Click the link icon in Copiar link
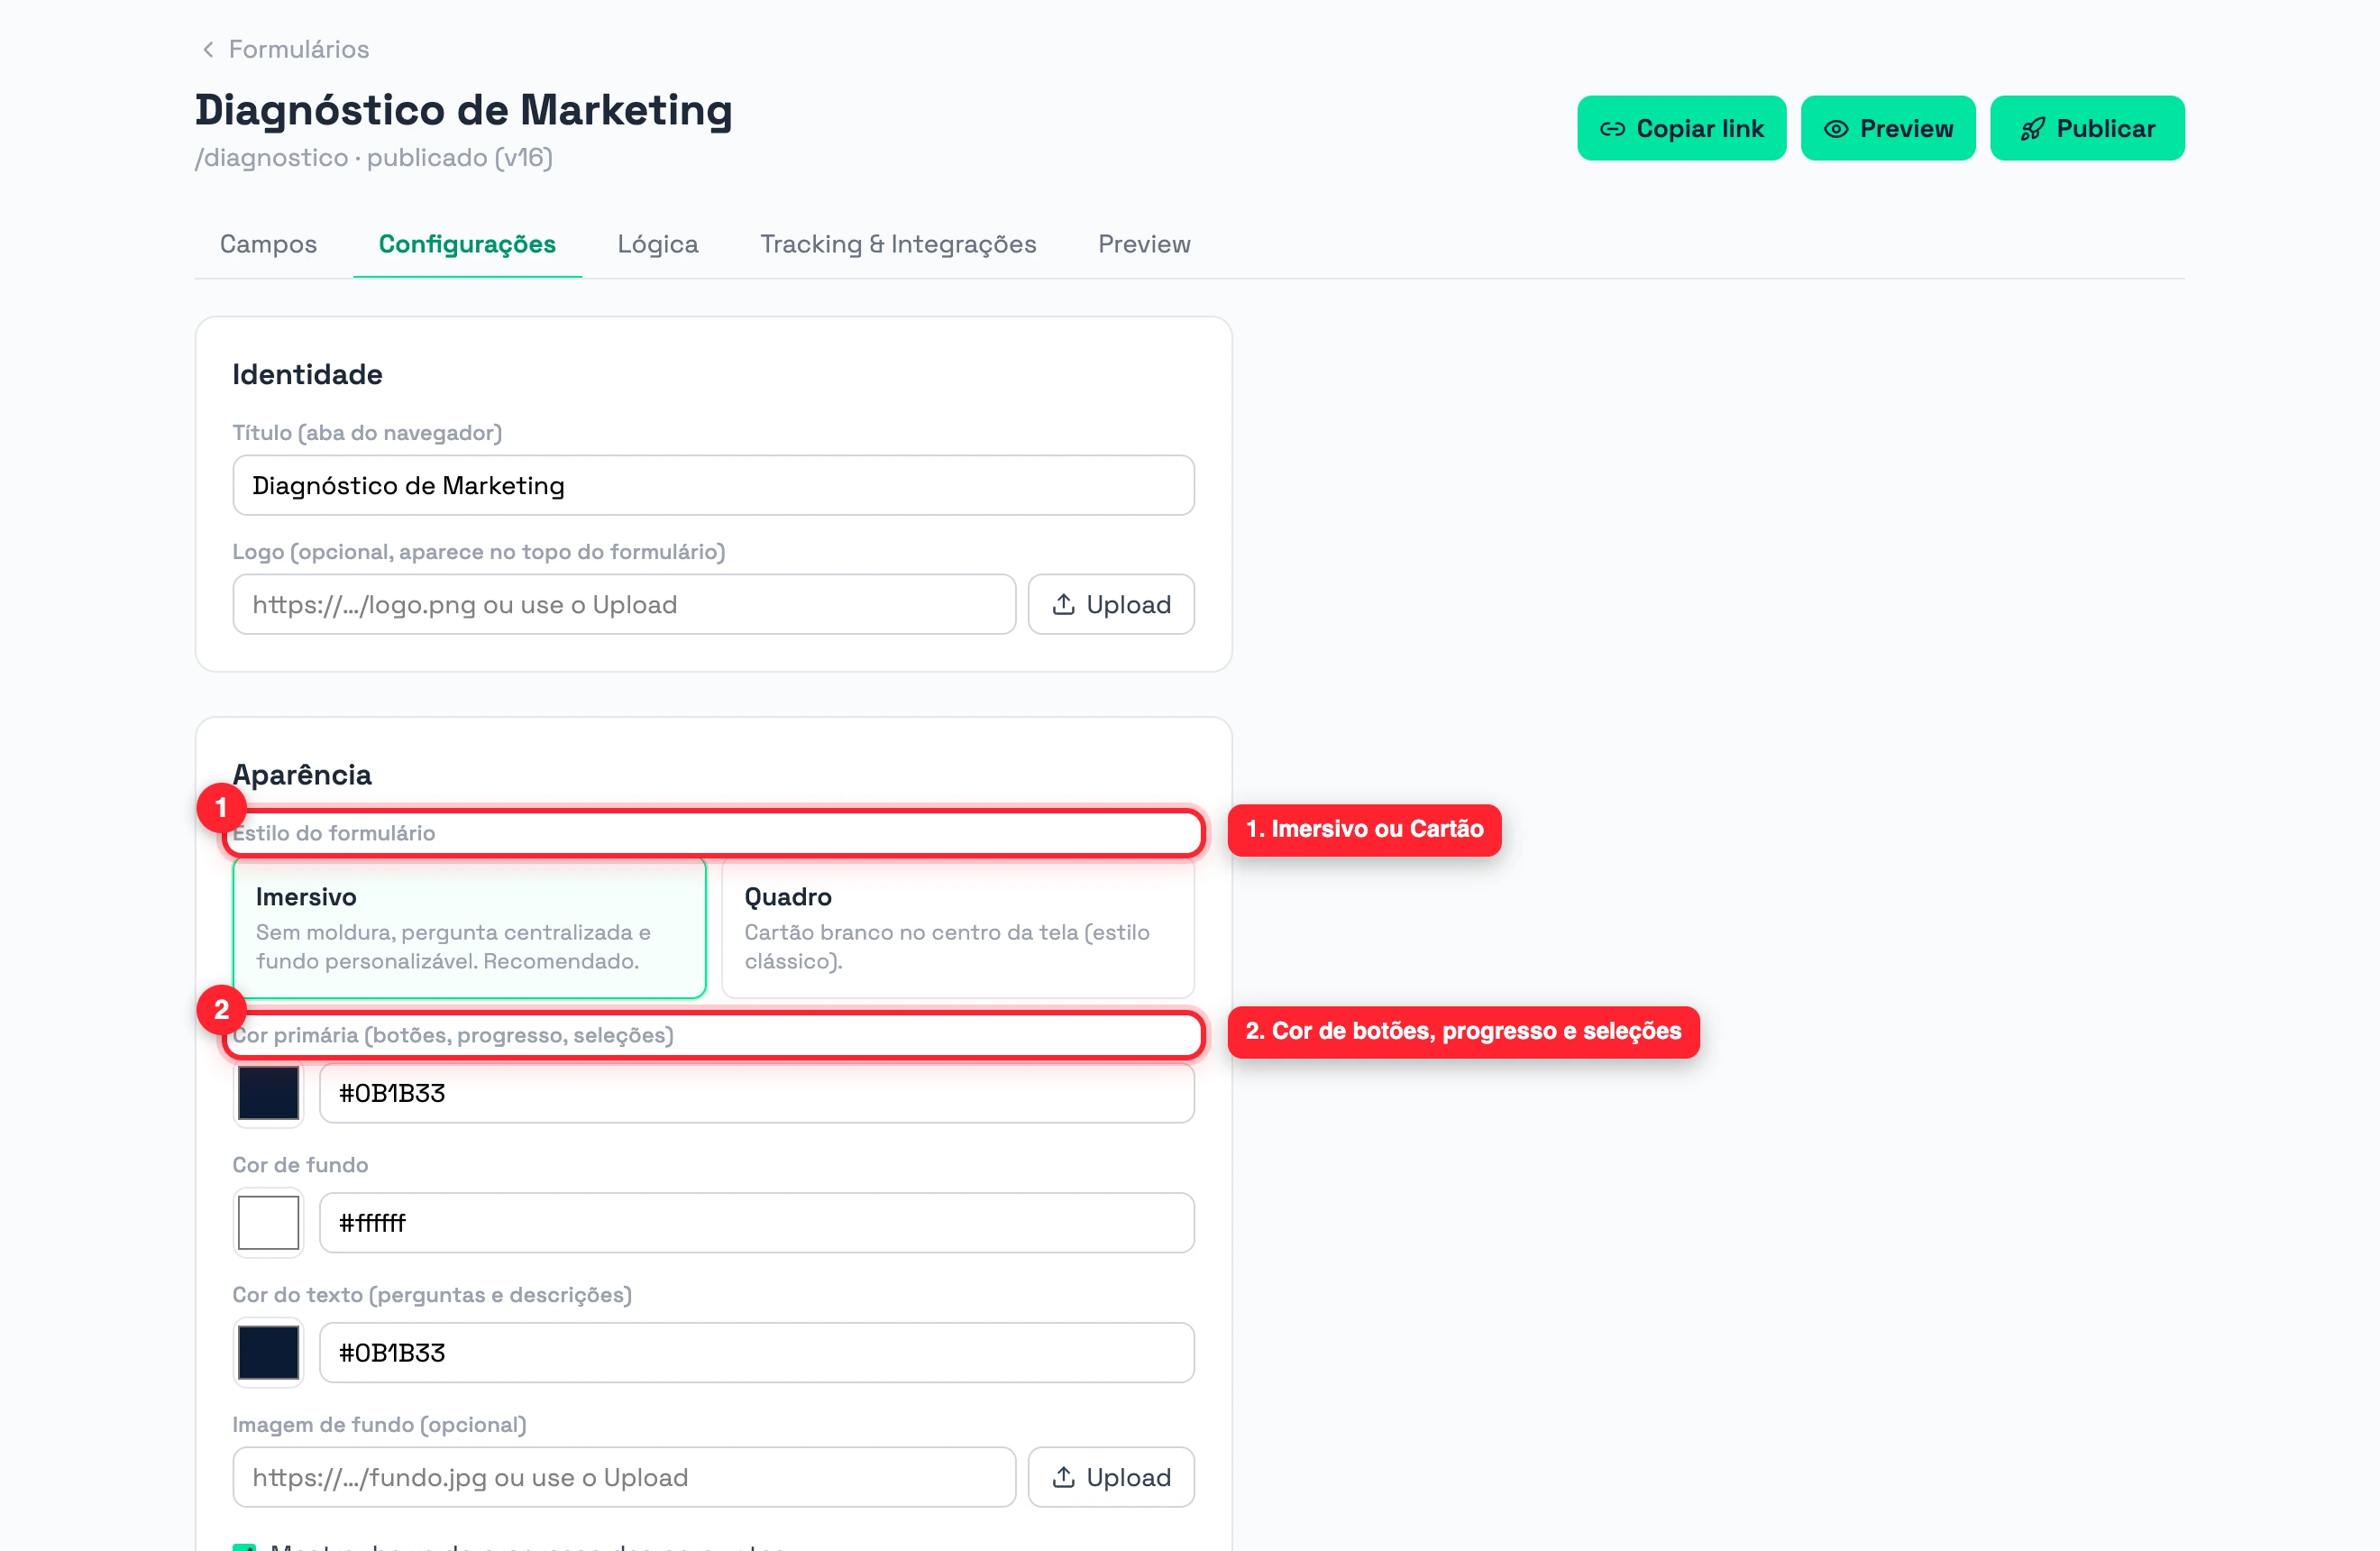 [1612, 129]
